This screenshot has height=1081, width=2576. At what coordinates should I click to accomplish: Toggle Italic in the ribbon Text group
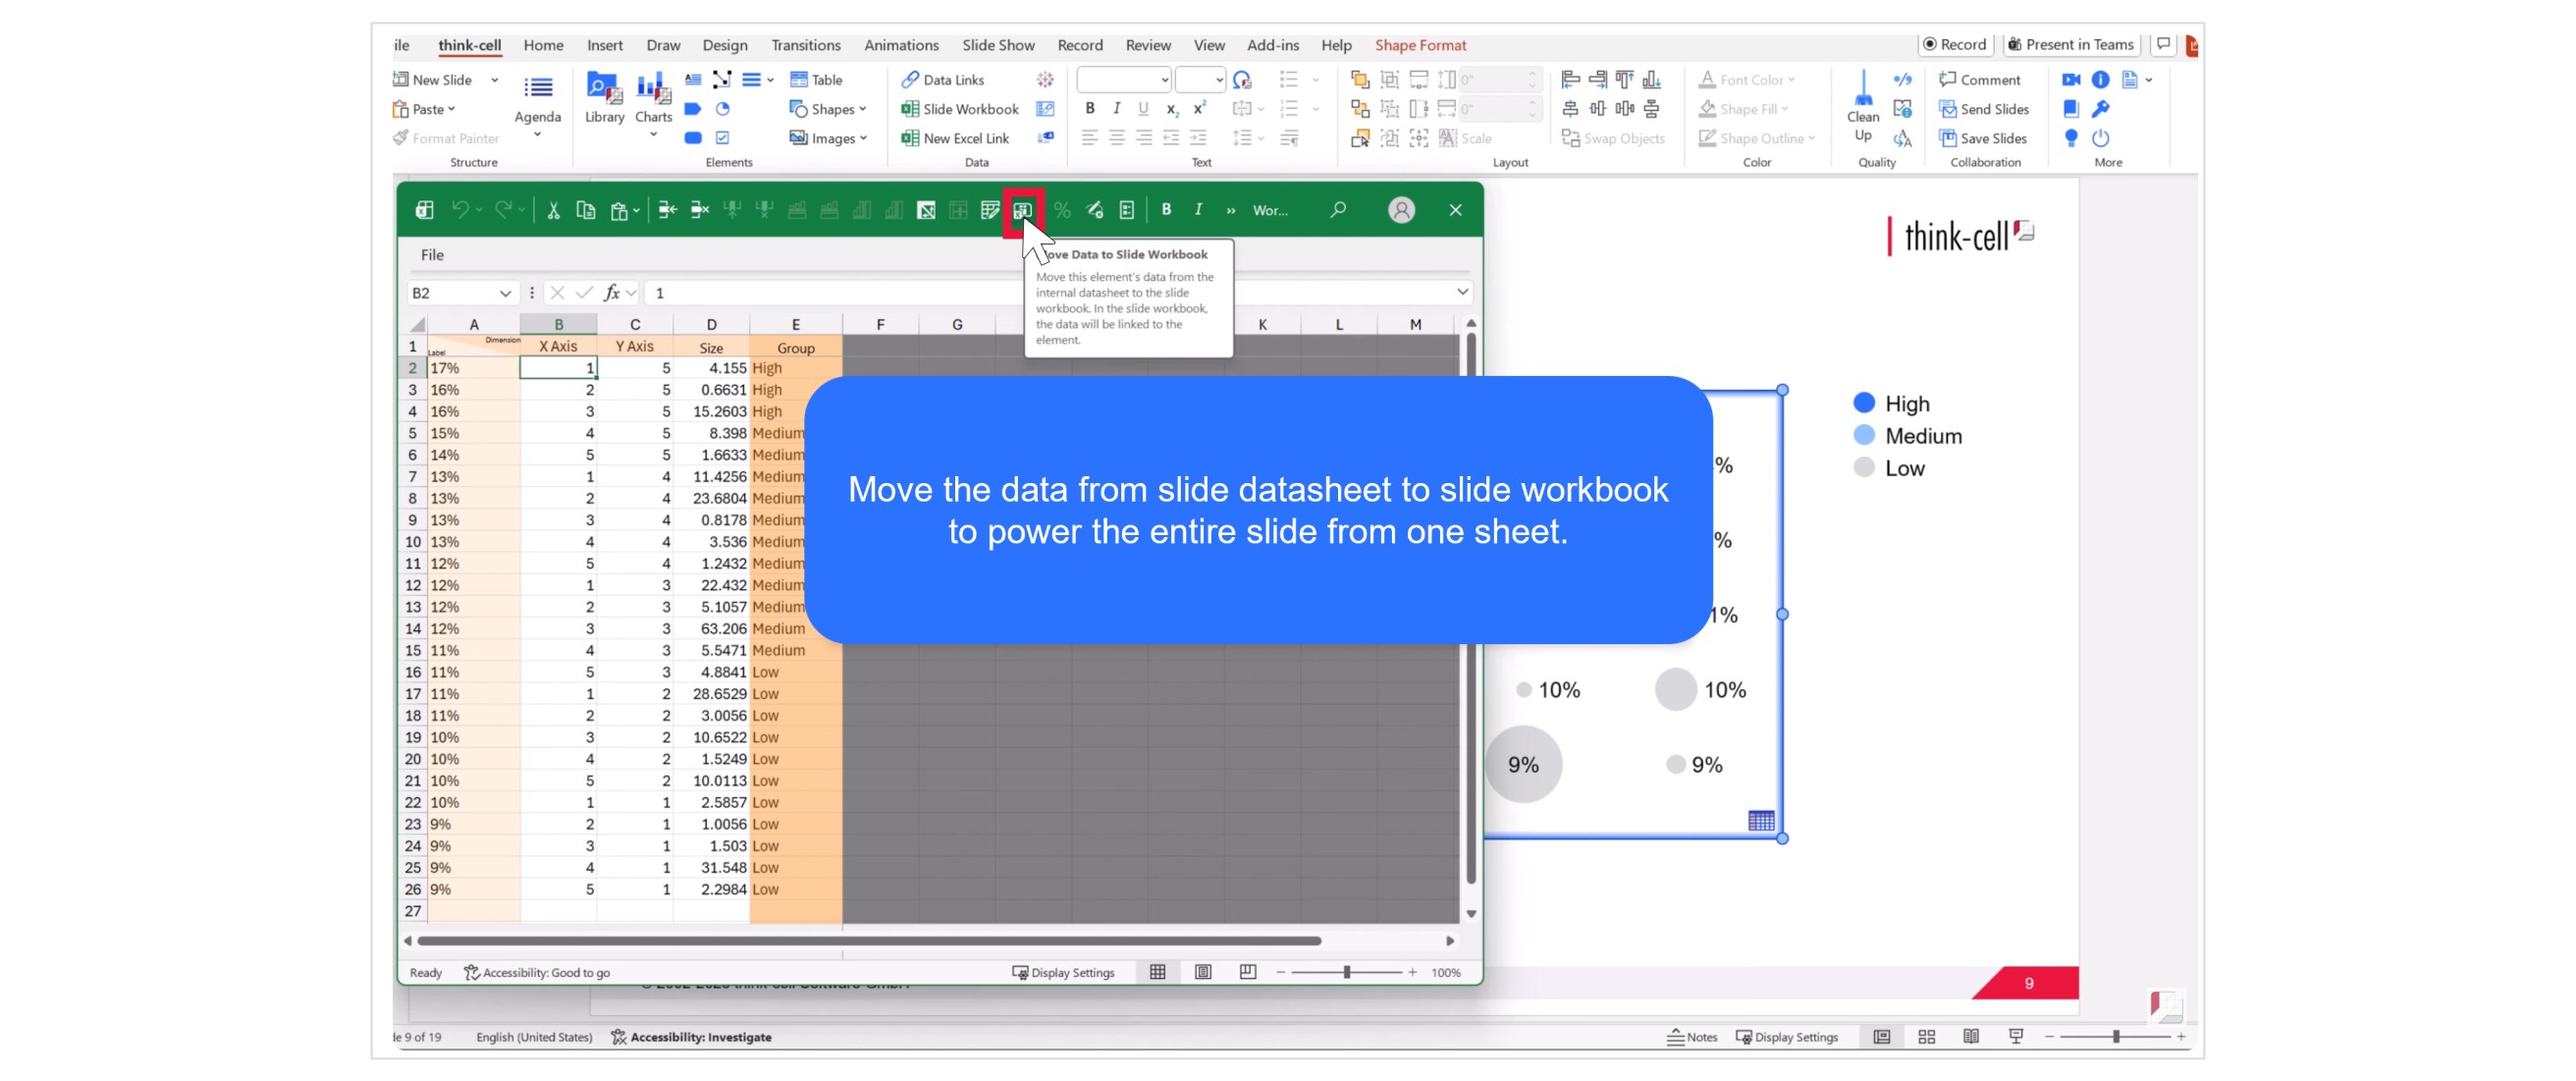pyautogui.click(x=1117, y=108)
